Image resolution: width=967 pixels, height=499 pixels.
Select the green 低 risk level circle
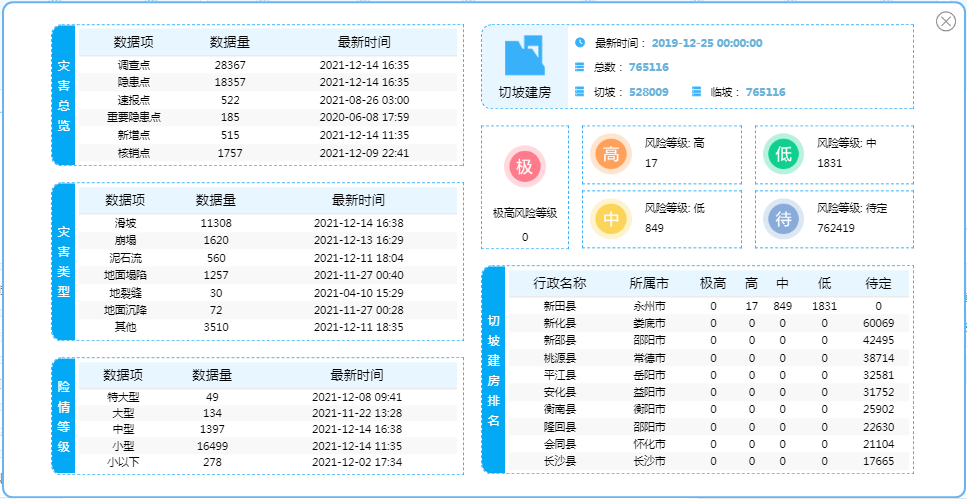(784, 154)
